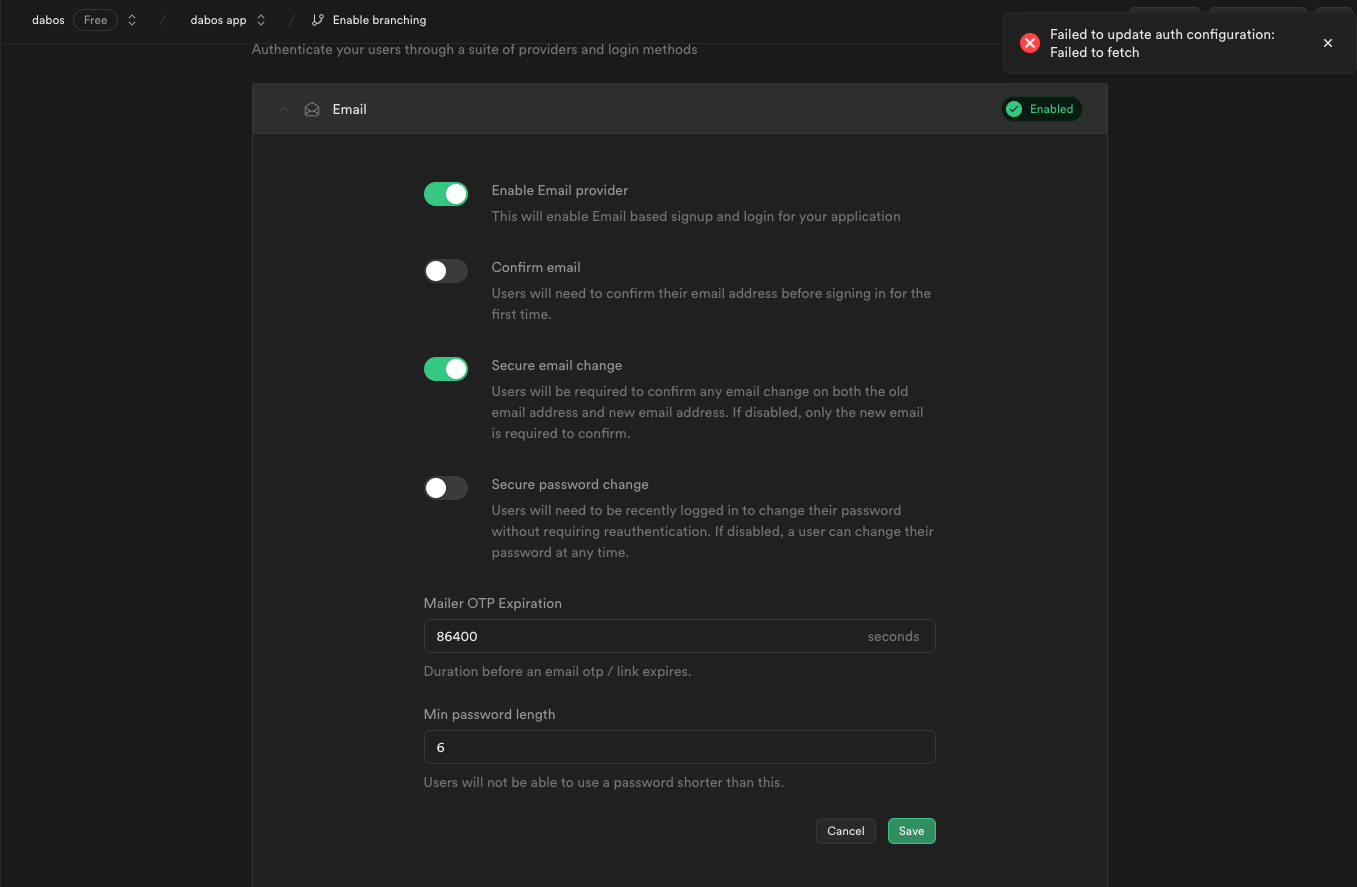This screenshot has height=887, width=1357.
Task: Collapse the Email provider section
Action: pos(284,109)
